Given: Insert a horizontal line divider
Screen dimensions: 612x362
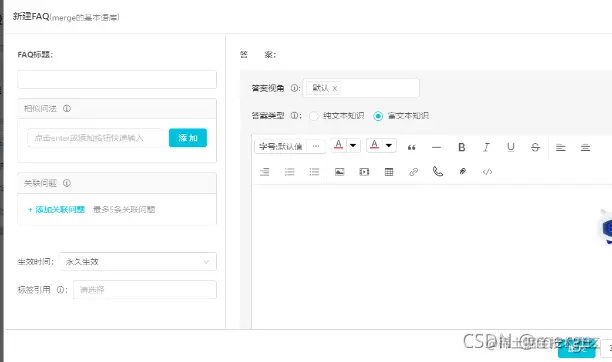Looking at the screenshot, I should 436,148.
